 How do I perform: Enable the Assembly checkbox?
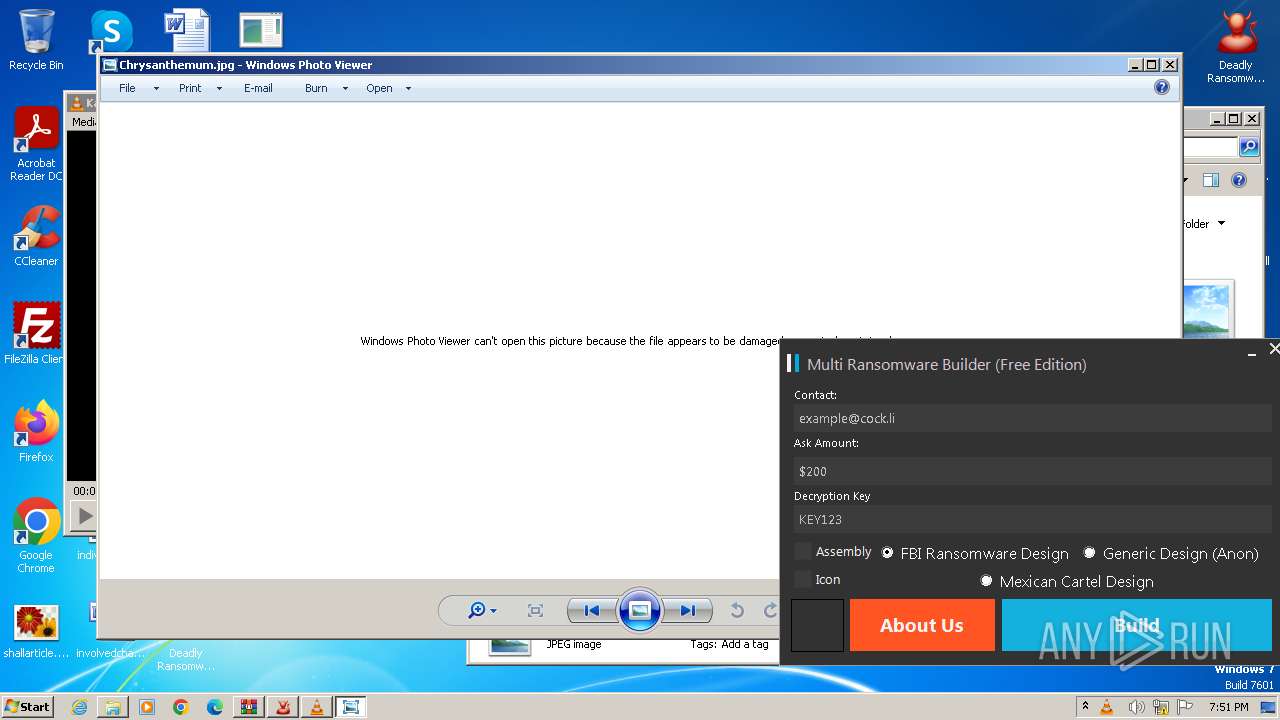pos(803,551)
